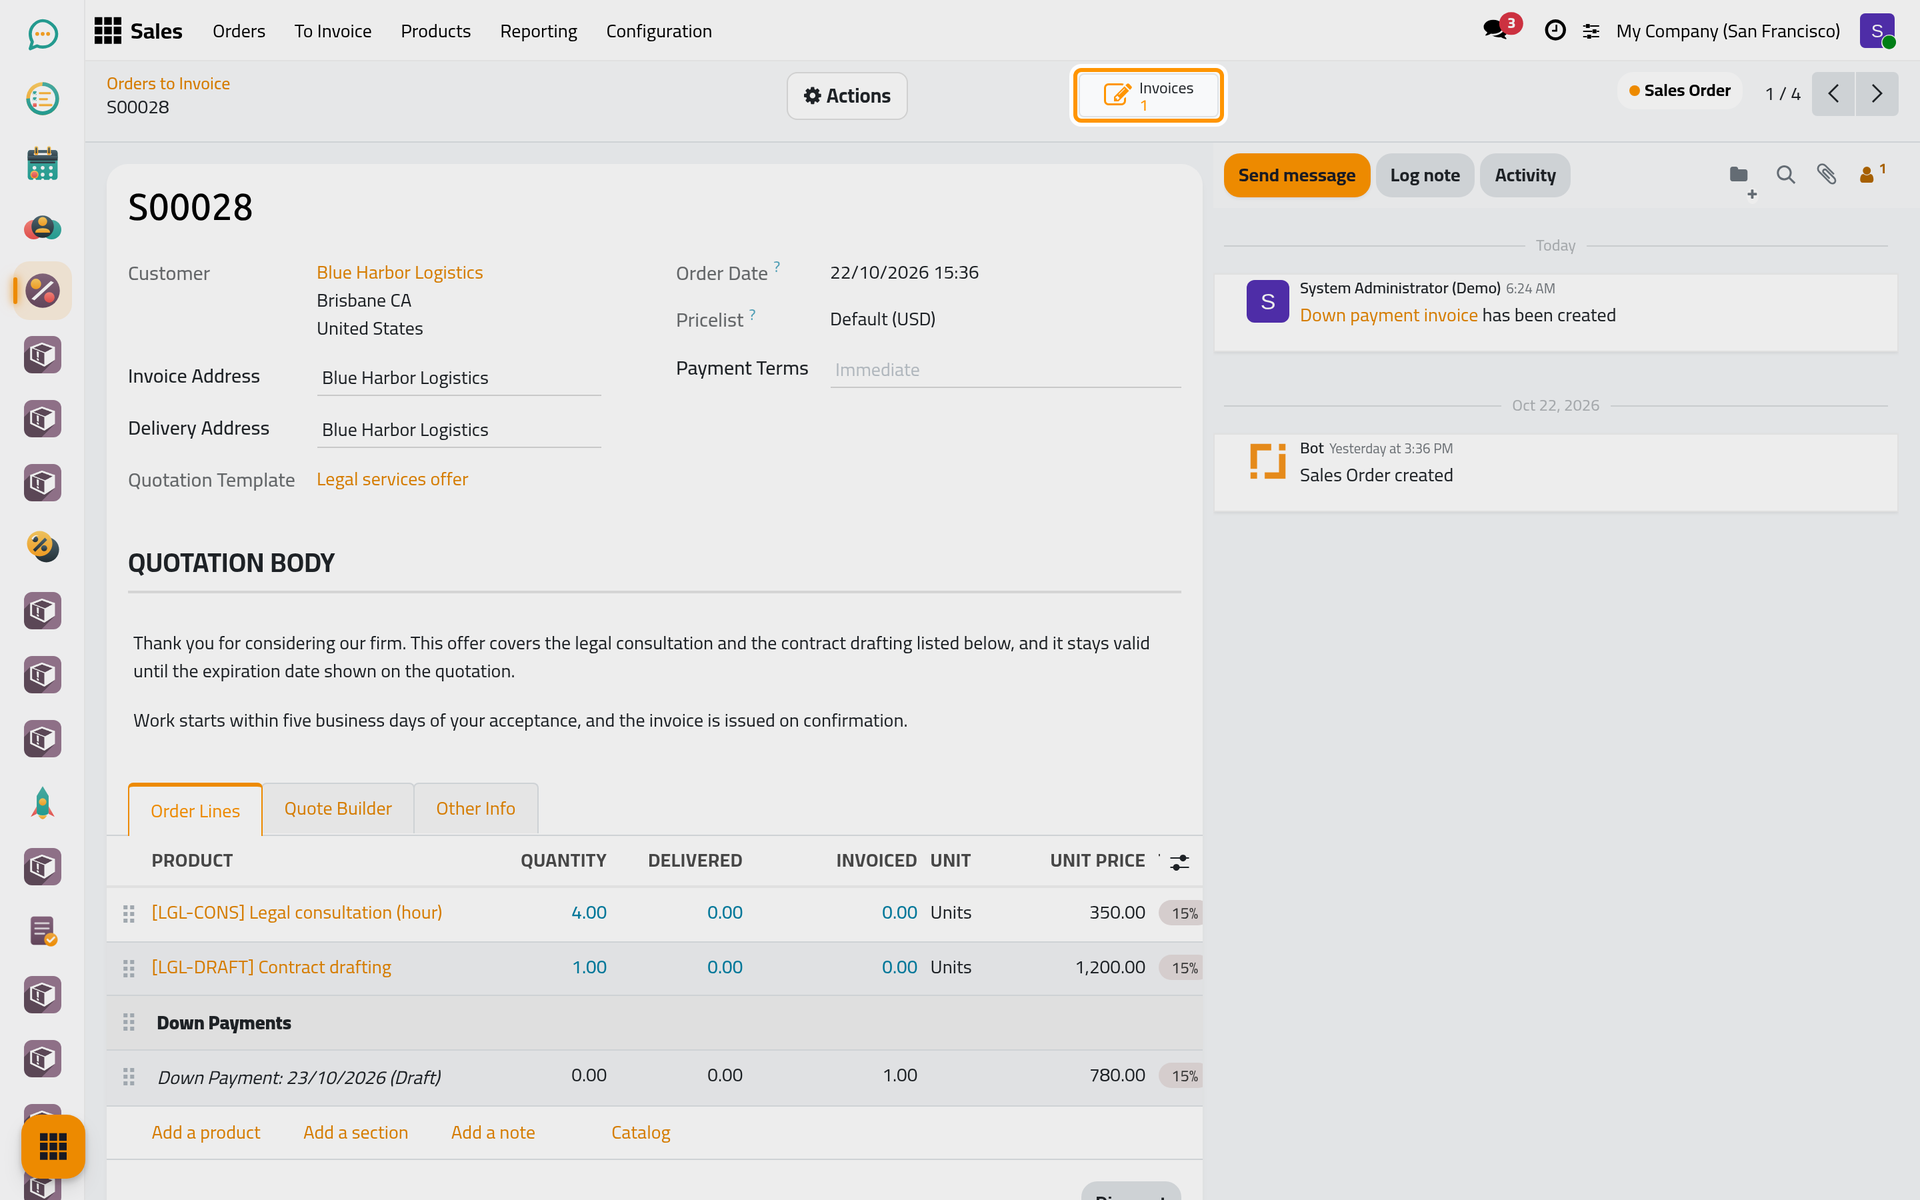Open attachments paperclip in chatter
The width and height of the screenshot is (1920, 1200).
pos(1827,175)
